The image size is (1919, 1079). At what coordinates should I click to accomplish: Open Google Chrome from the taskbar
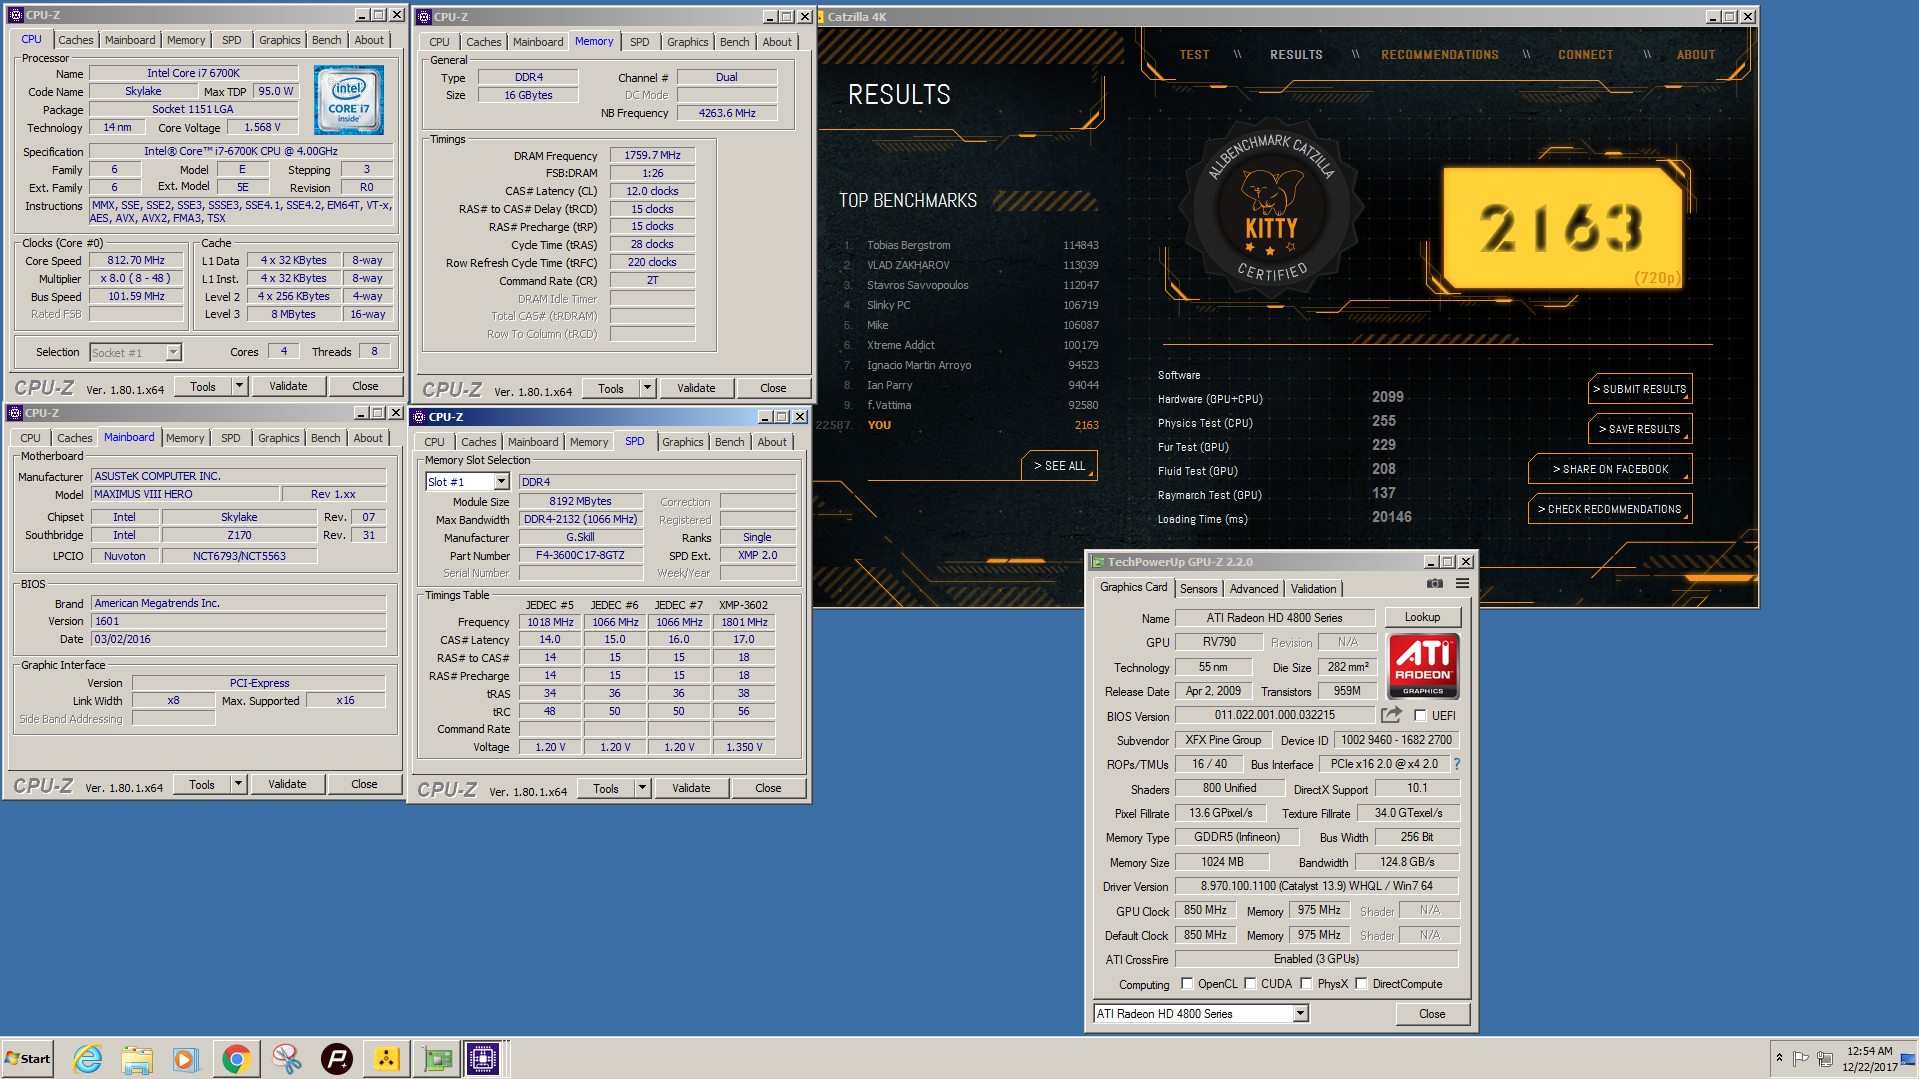click(236, 1059)
